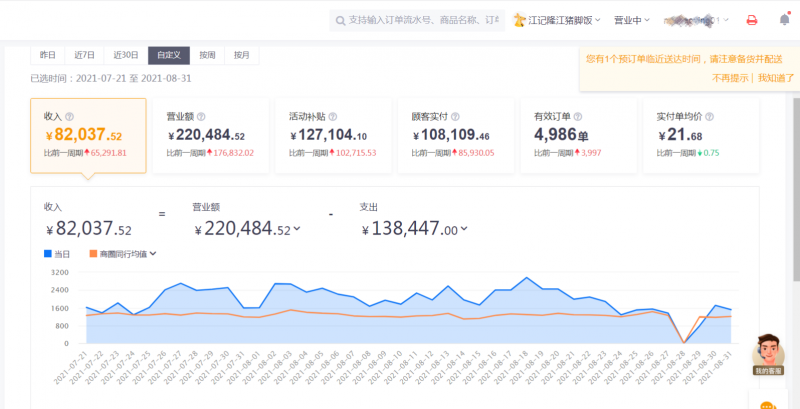Image resolution: width=800 pixels, height=409 pixels.
Task: Switch to the 按月 tab
Action: [x=241, y=56]
